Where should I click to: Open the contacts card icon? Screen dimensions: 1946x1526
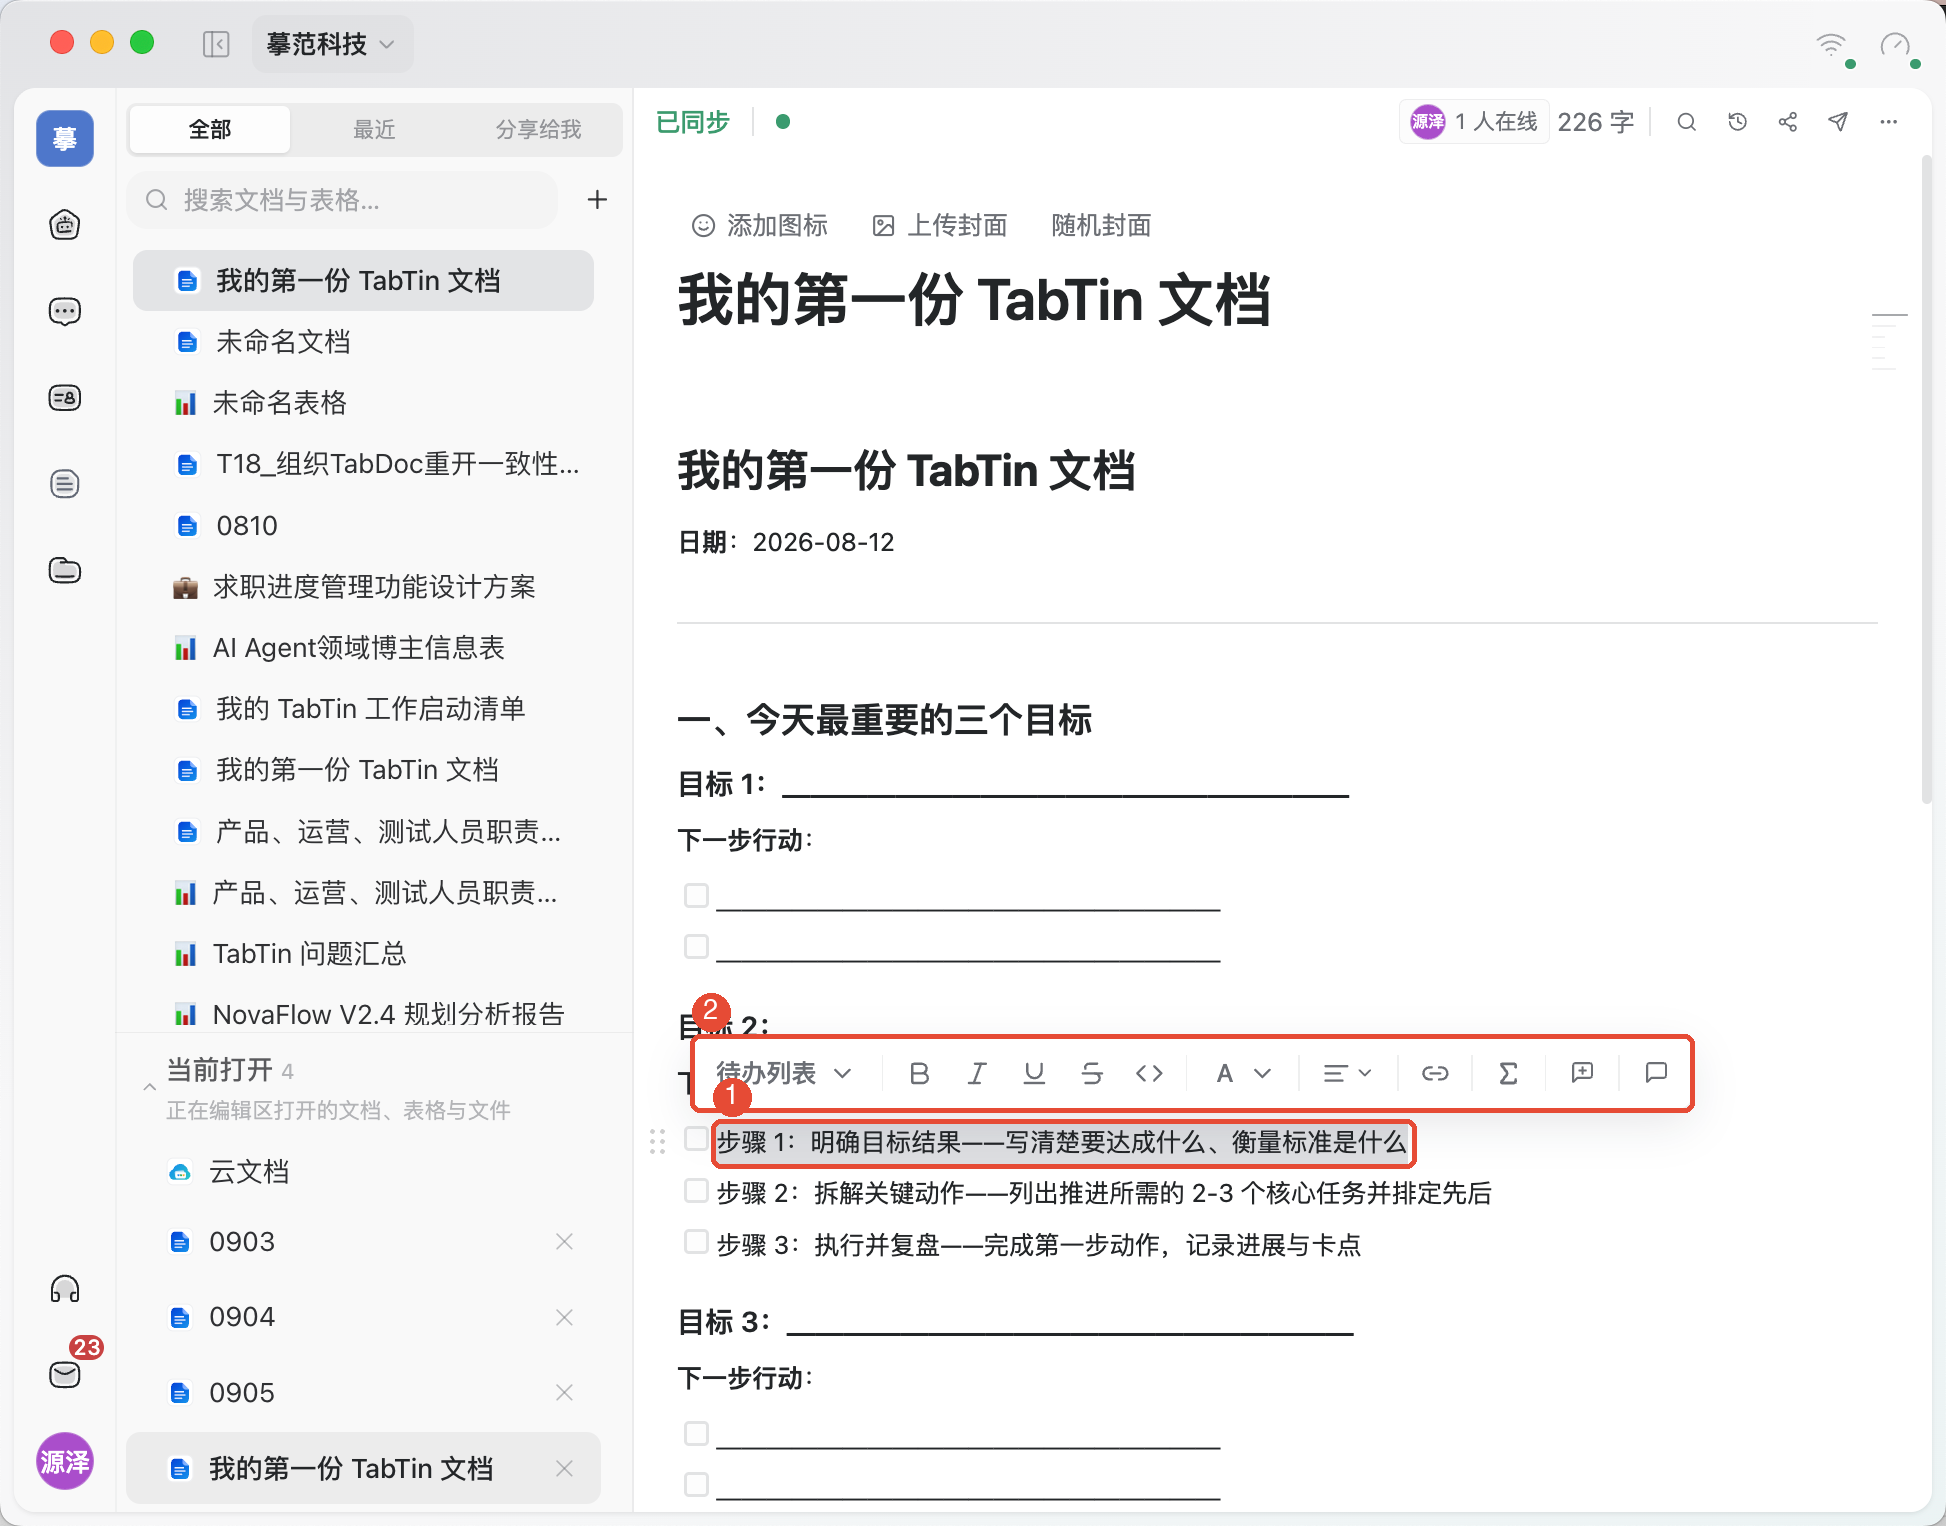click(65, 398)
